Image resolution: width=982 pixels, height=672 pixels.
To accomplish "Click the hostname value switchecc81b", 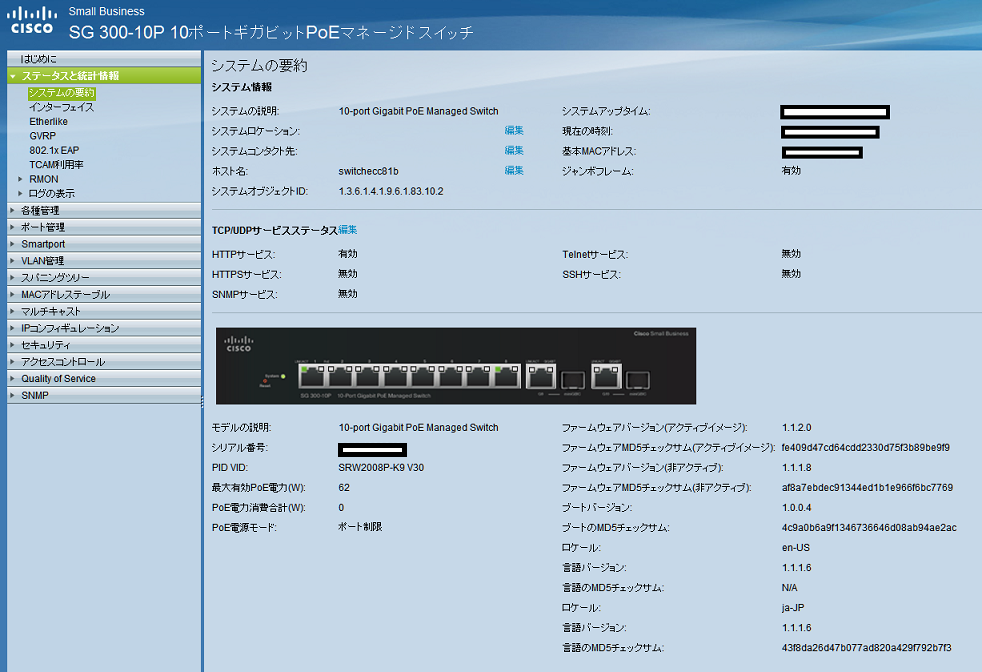I will [368, 171].
